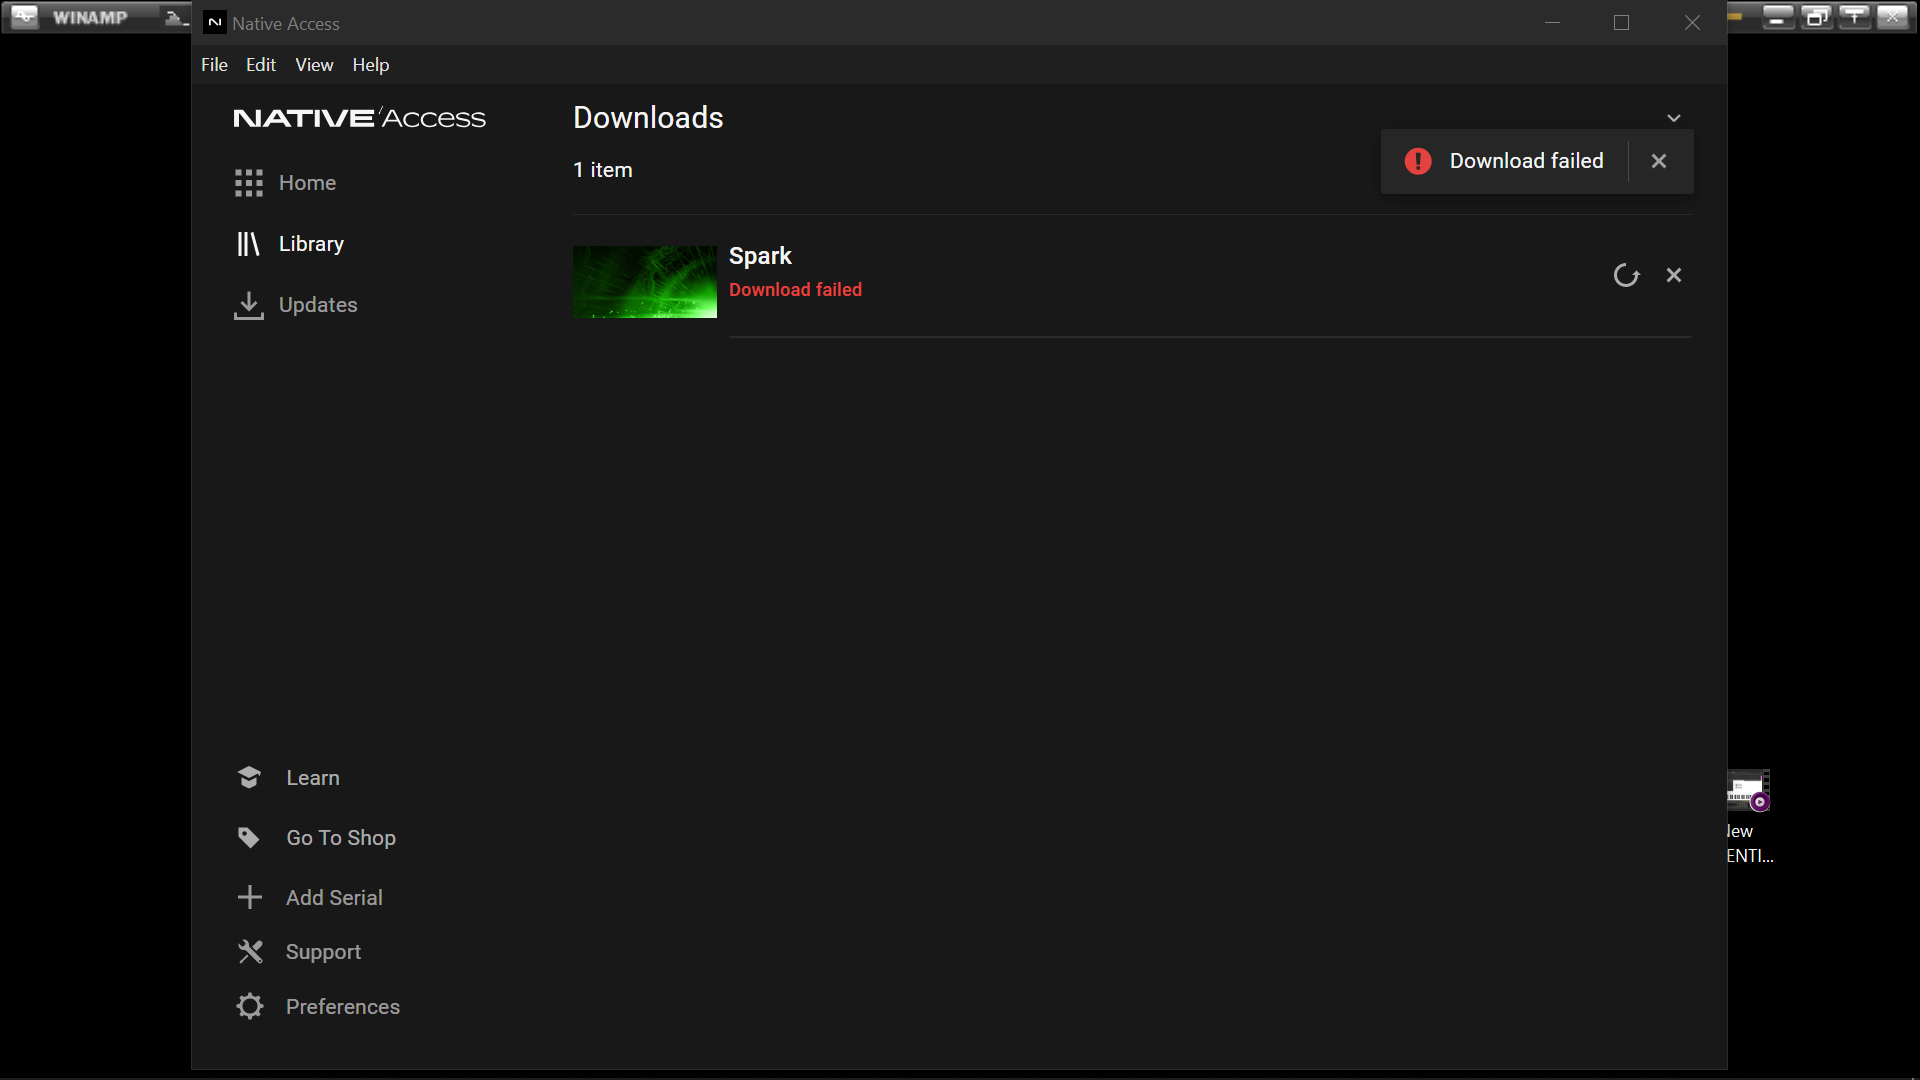Maximize the Native Access window
Image resolution: width=1920 pixels, height=1080 pixels.
tap(1622, 23)
